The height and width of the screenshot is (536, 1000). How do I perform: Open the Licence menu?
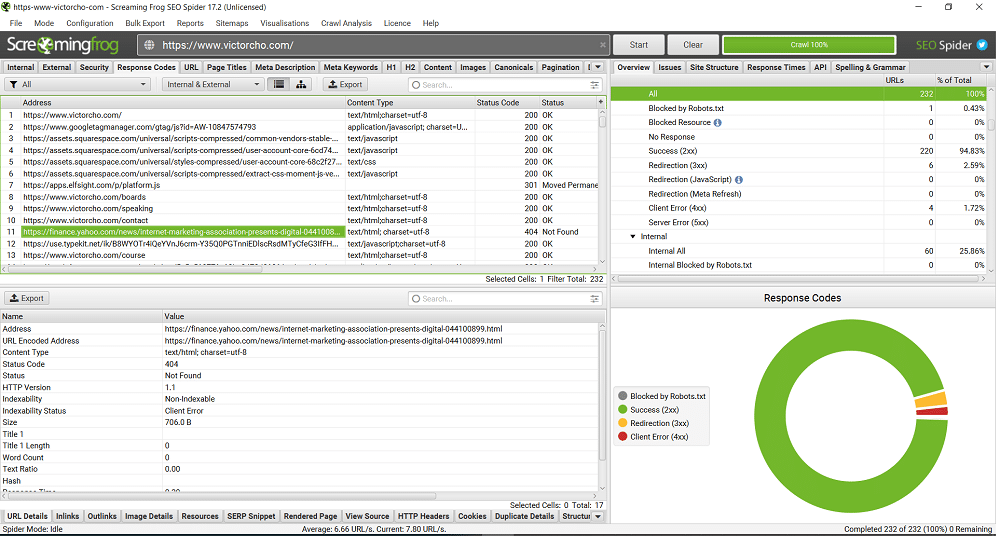coord(397,23)
